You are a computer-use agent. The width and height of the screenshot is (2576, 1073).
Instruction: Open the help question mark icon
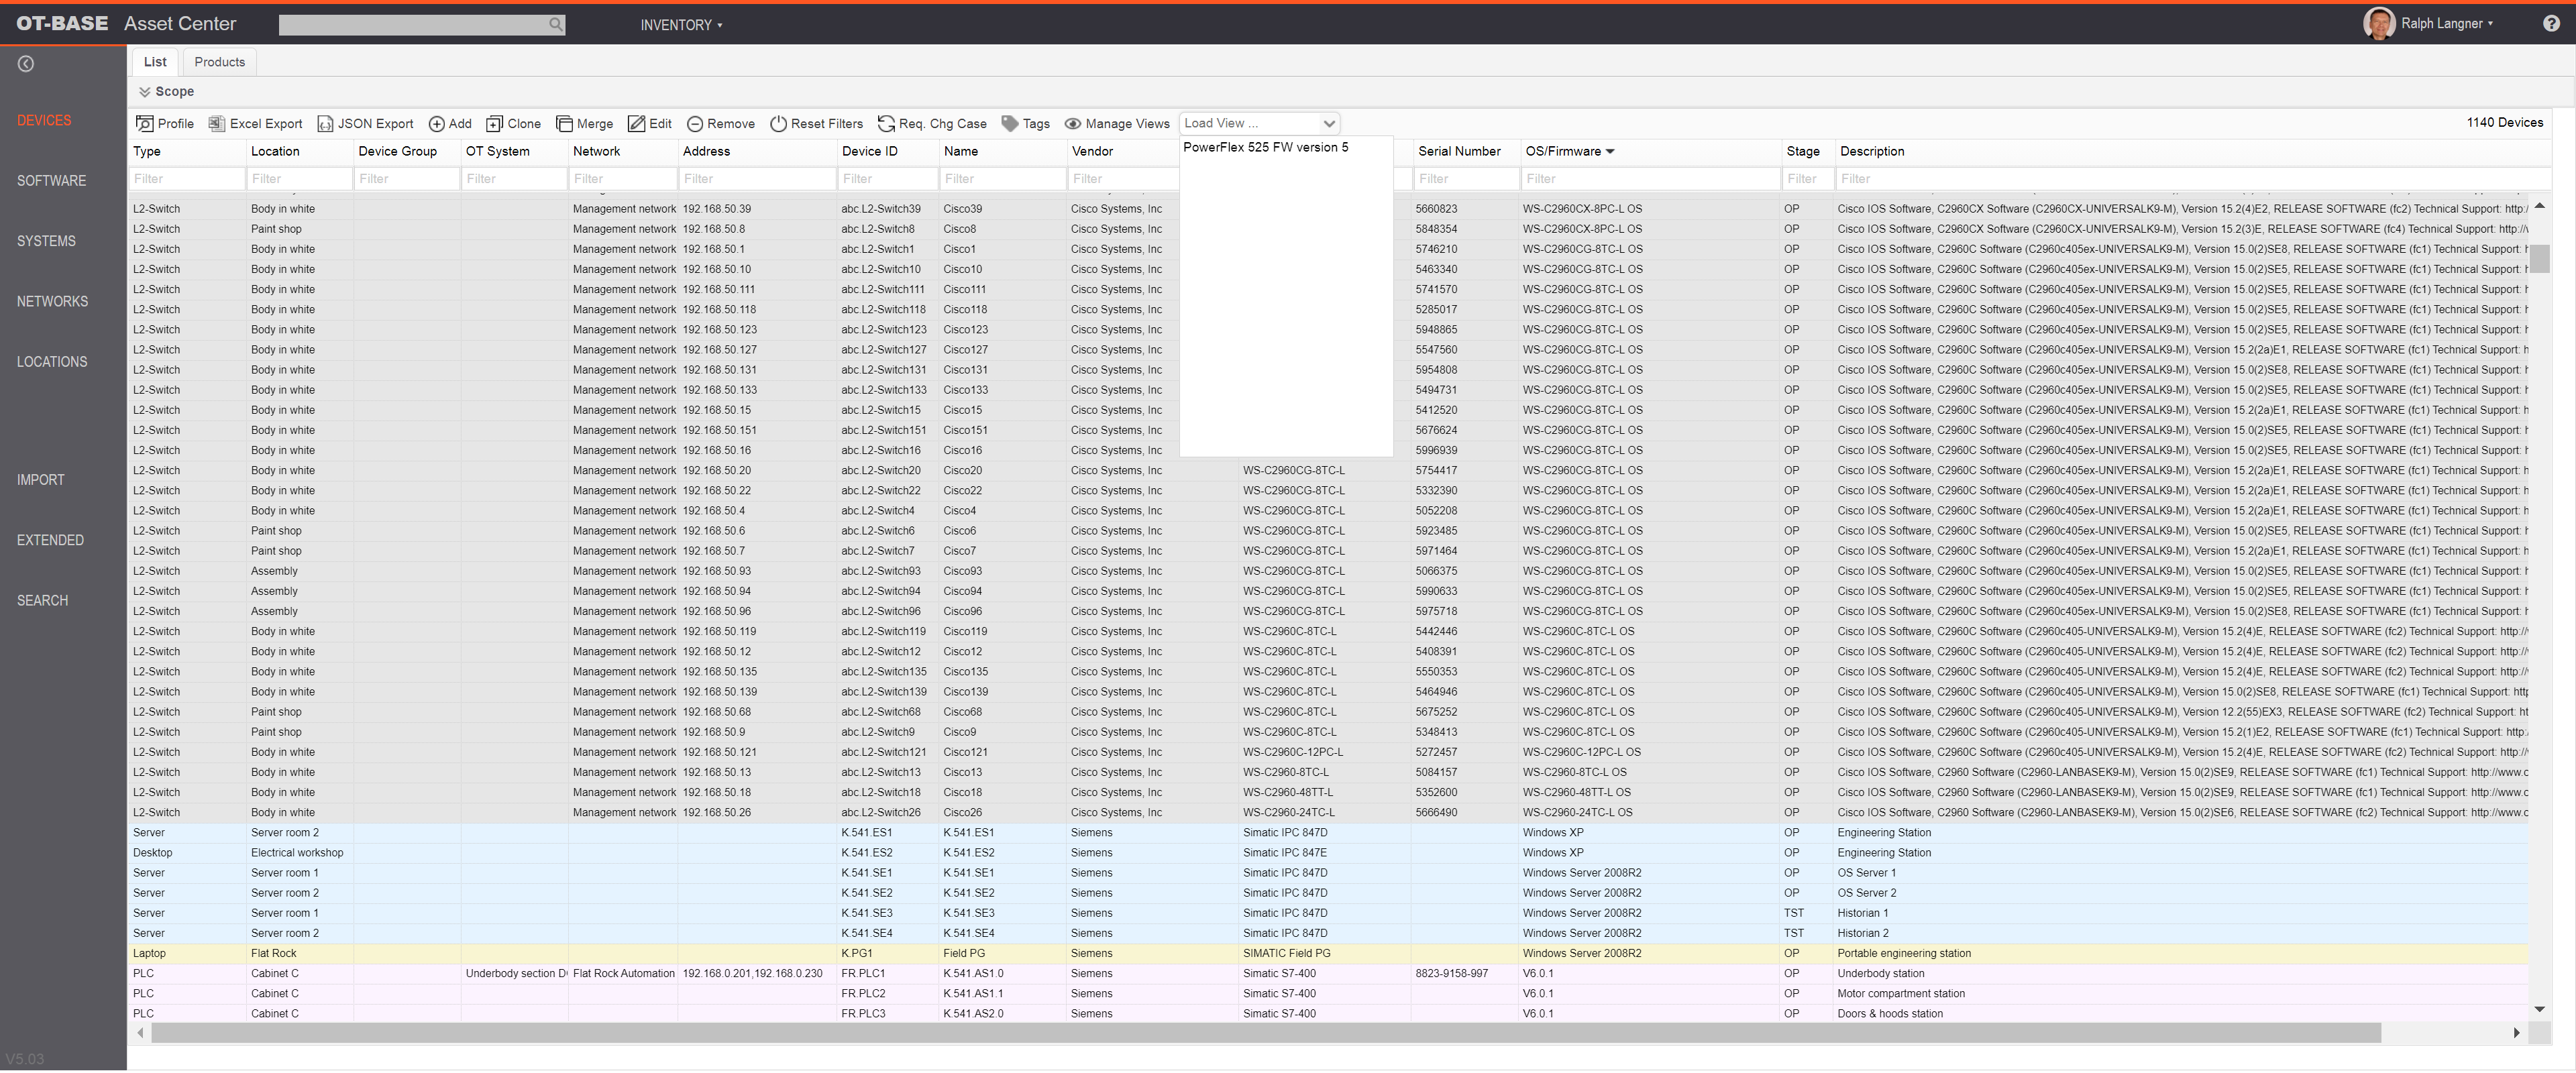(2551, 24)
